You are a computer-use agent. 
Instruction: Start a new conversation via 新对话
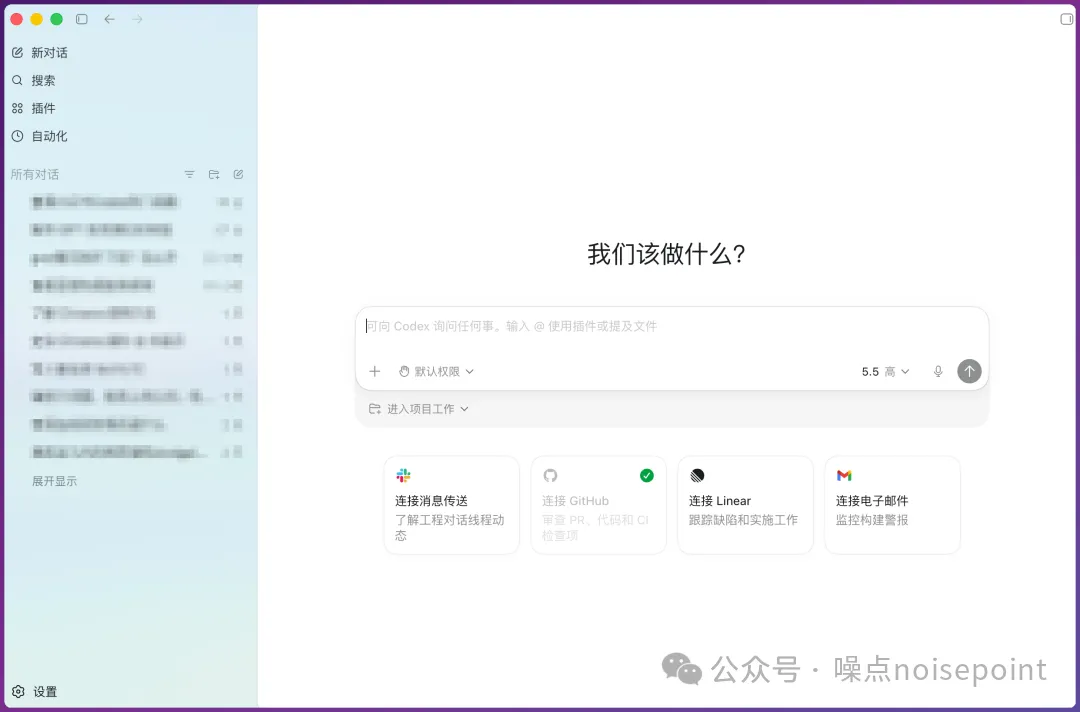40,52
